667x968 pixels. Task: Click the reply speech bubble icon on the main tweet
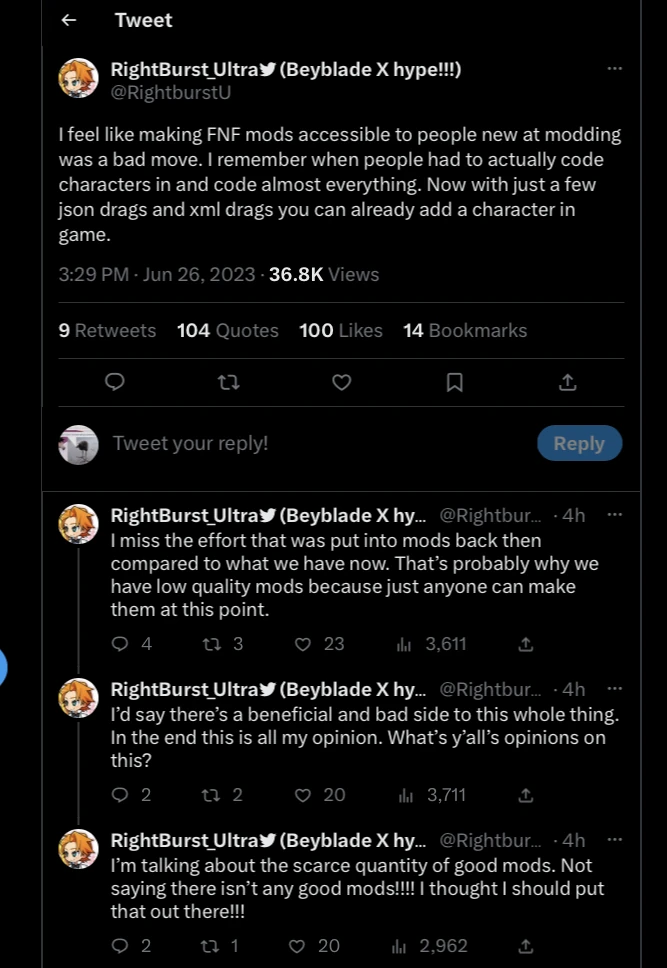114,382
